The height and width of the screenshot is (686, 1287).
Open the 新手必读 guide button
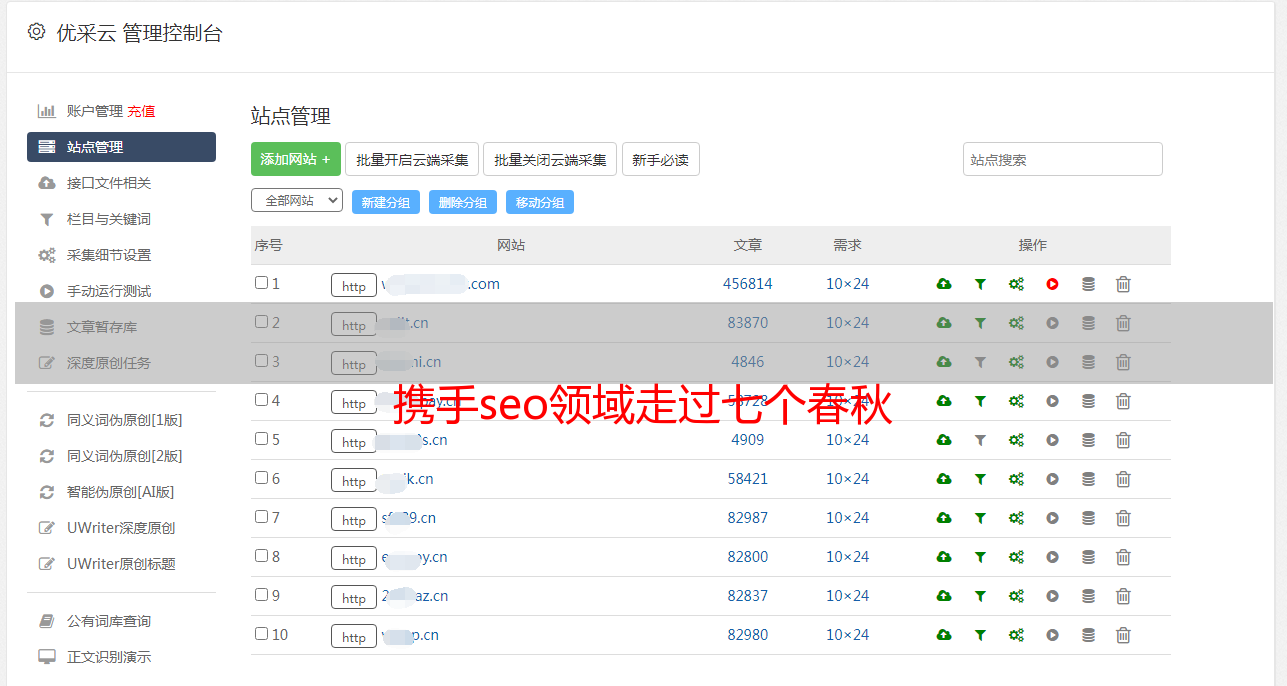click(x=661, y=159)
